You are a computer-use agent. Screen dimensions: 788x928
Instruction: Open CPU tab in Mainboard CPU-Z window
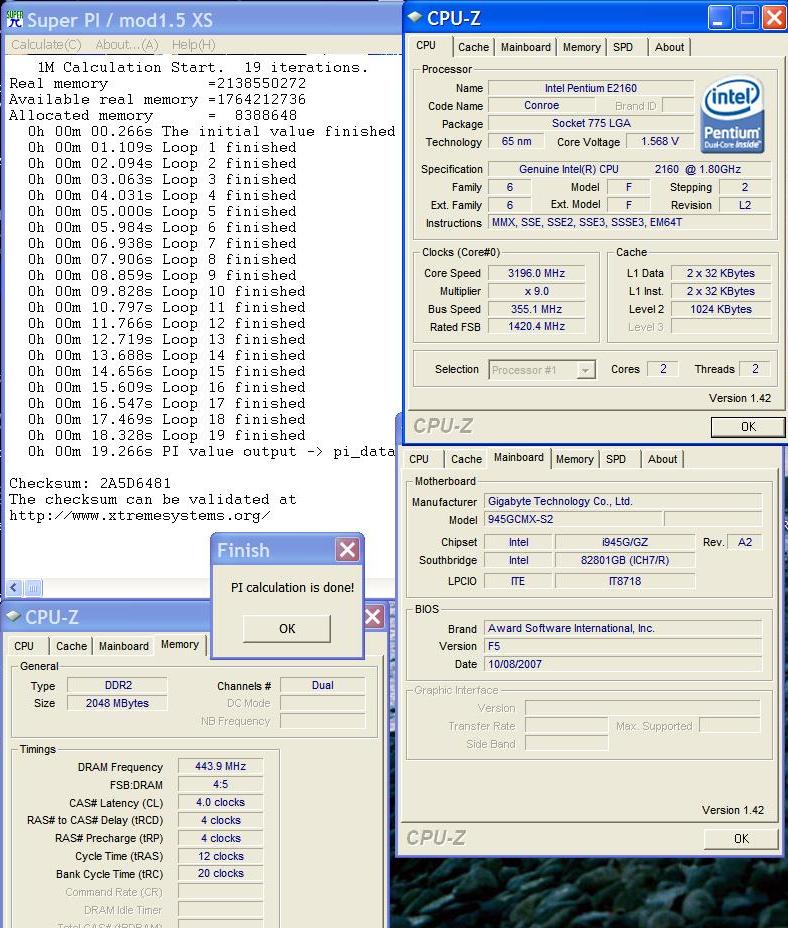click(419, 459)
